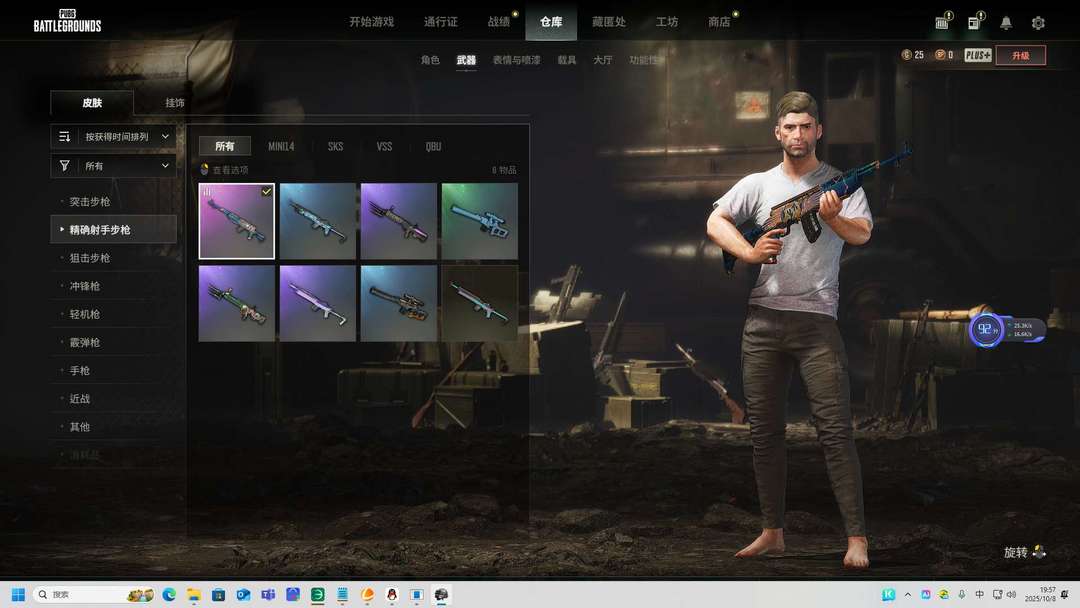
Task: Click the 旋转 rotate mouse icon
Action: coord(1039,552)
